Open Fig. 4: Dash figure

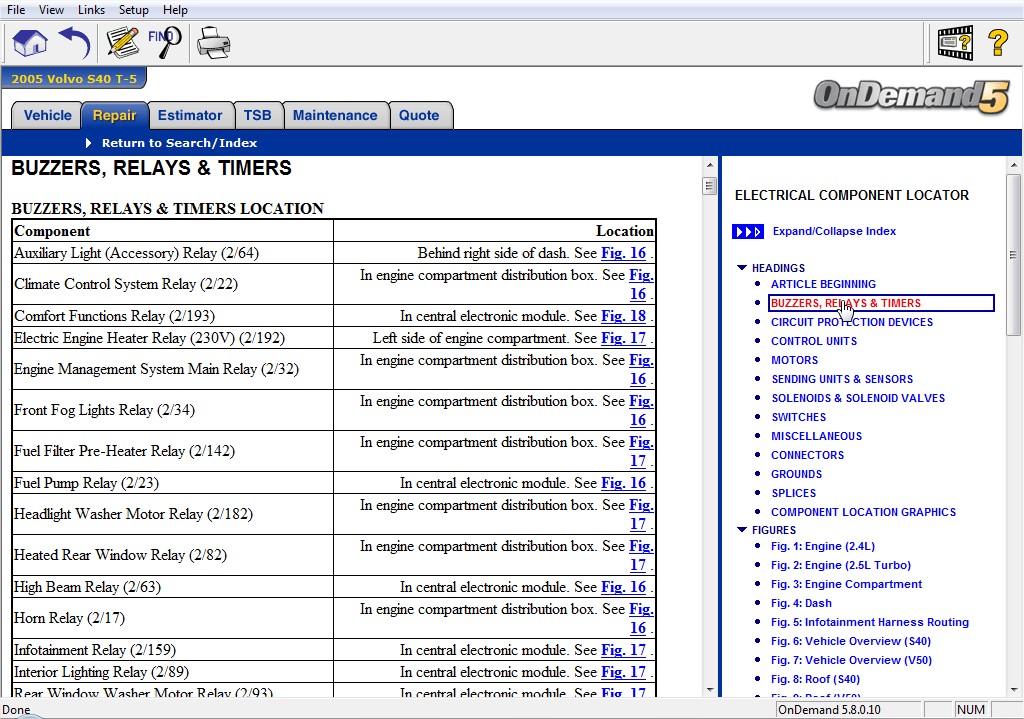point(801,603)
